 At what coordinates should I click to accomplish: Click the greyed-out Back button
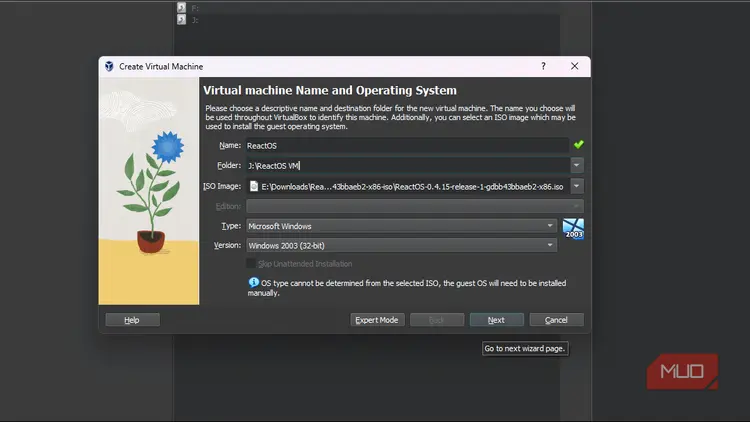click(437, 320)
